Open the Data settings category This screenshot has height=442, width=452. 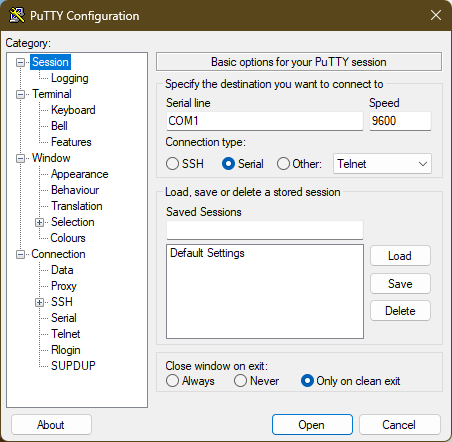coord(62,270)
